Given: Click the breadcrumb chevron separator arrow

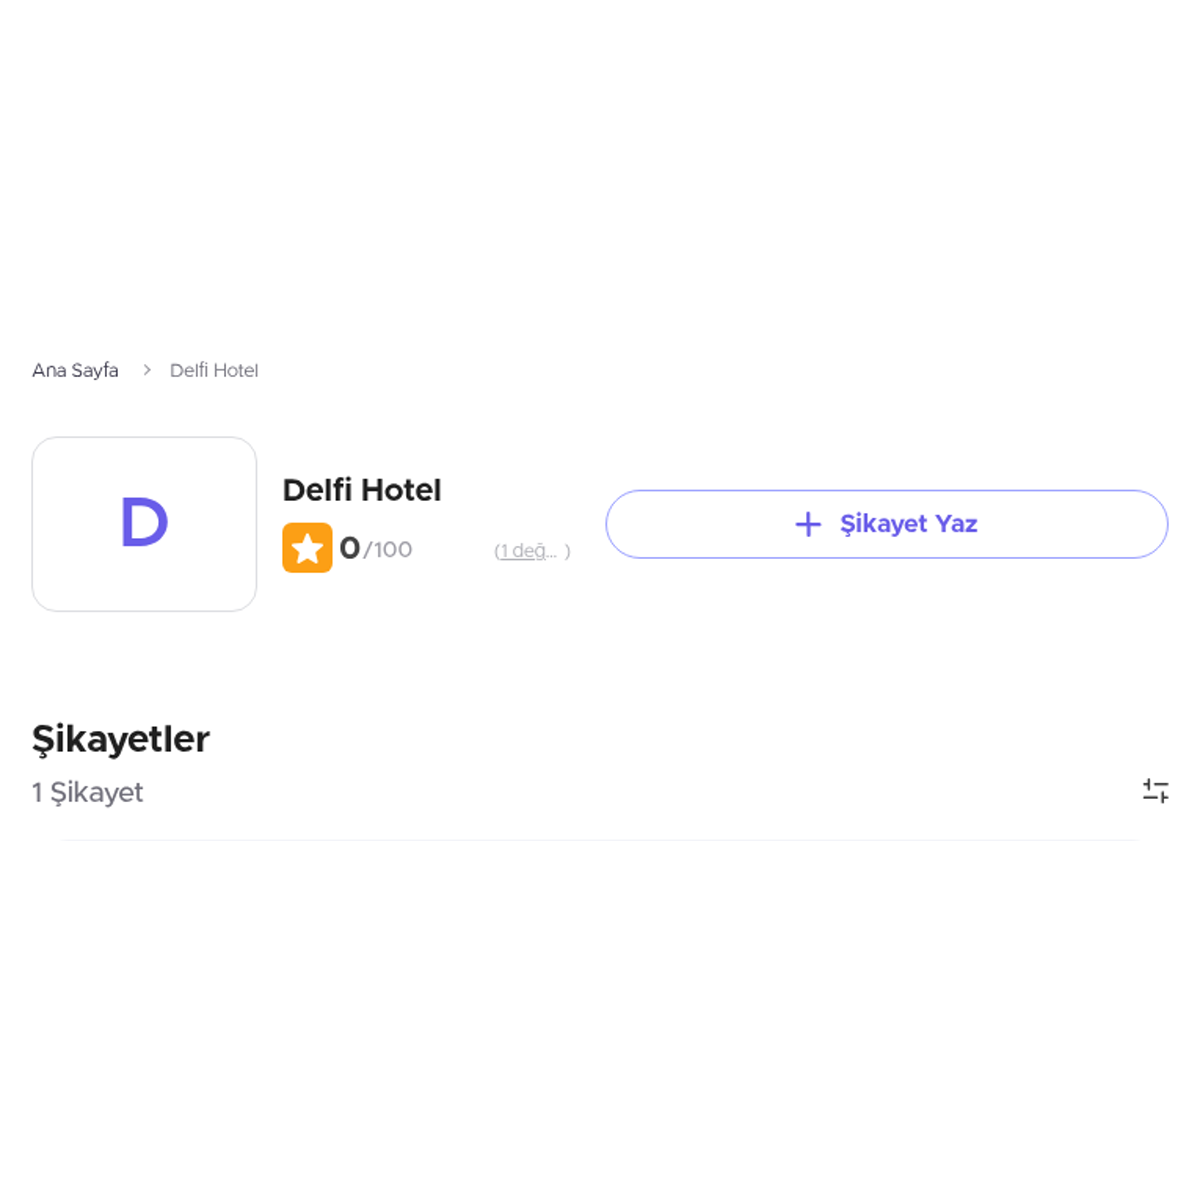Looking at the screenshot, I should pyautogui.click(x=146, y=370).
